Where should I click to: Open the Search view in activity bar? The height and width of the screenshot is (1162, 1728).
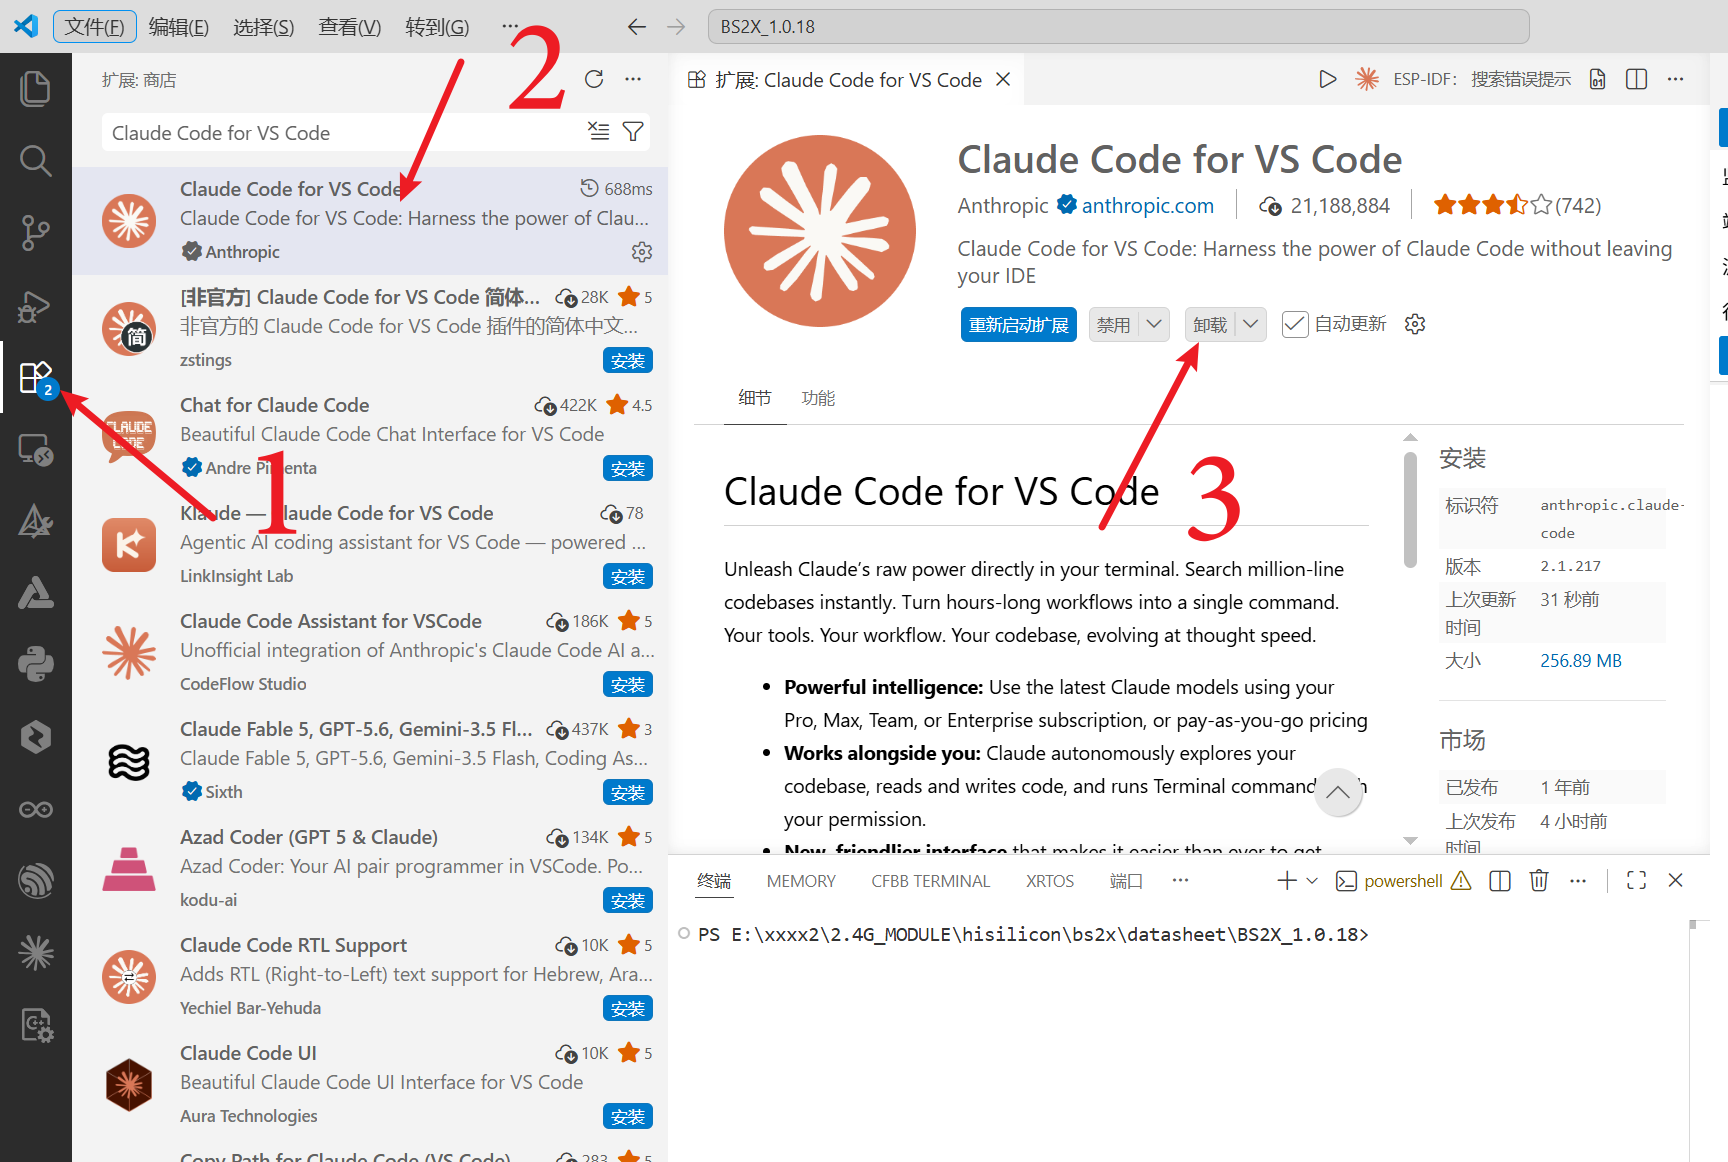[x=36, y=160]
